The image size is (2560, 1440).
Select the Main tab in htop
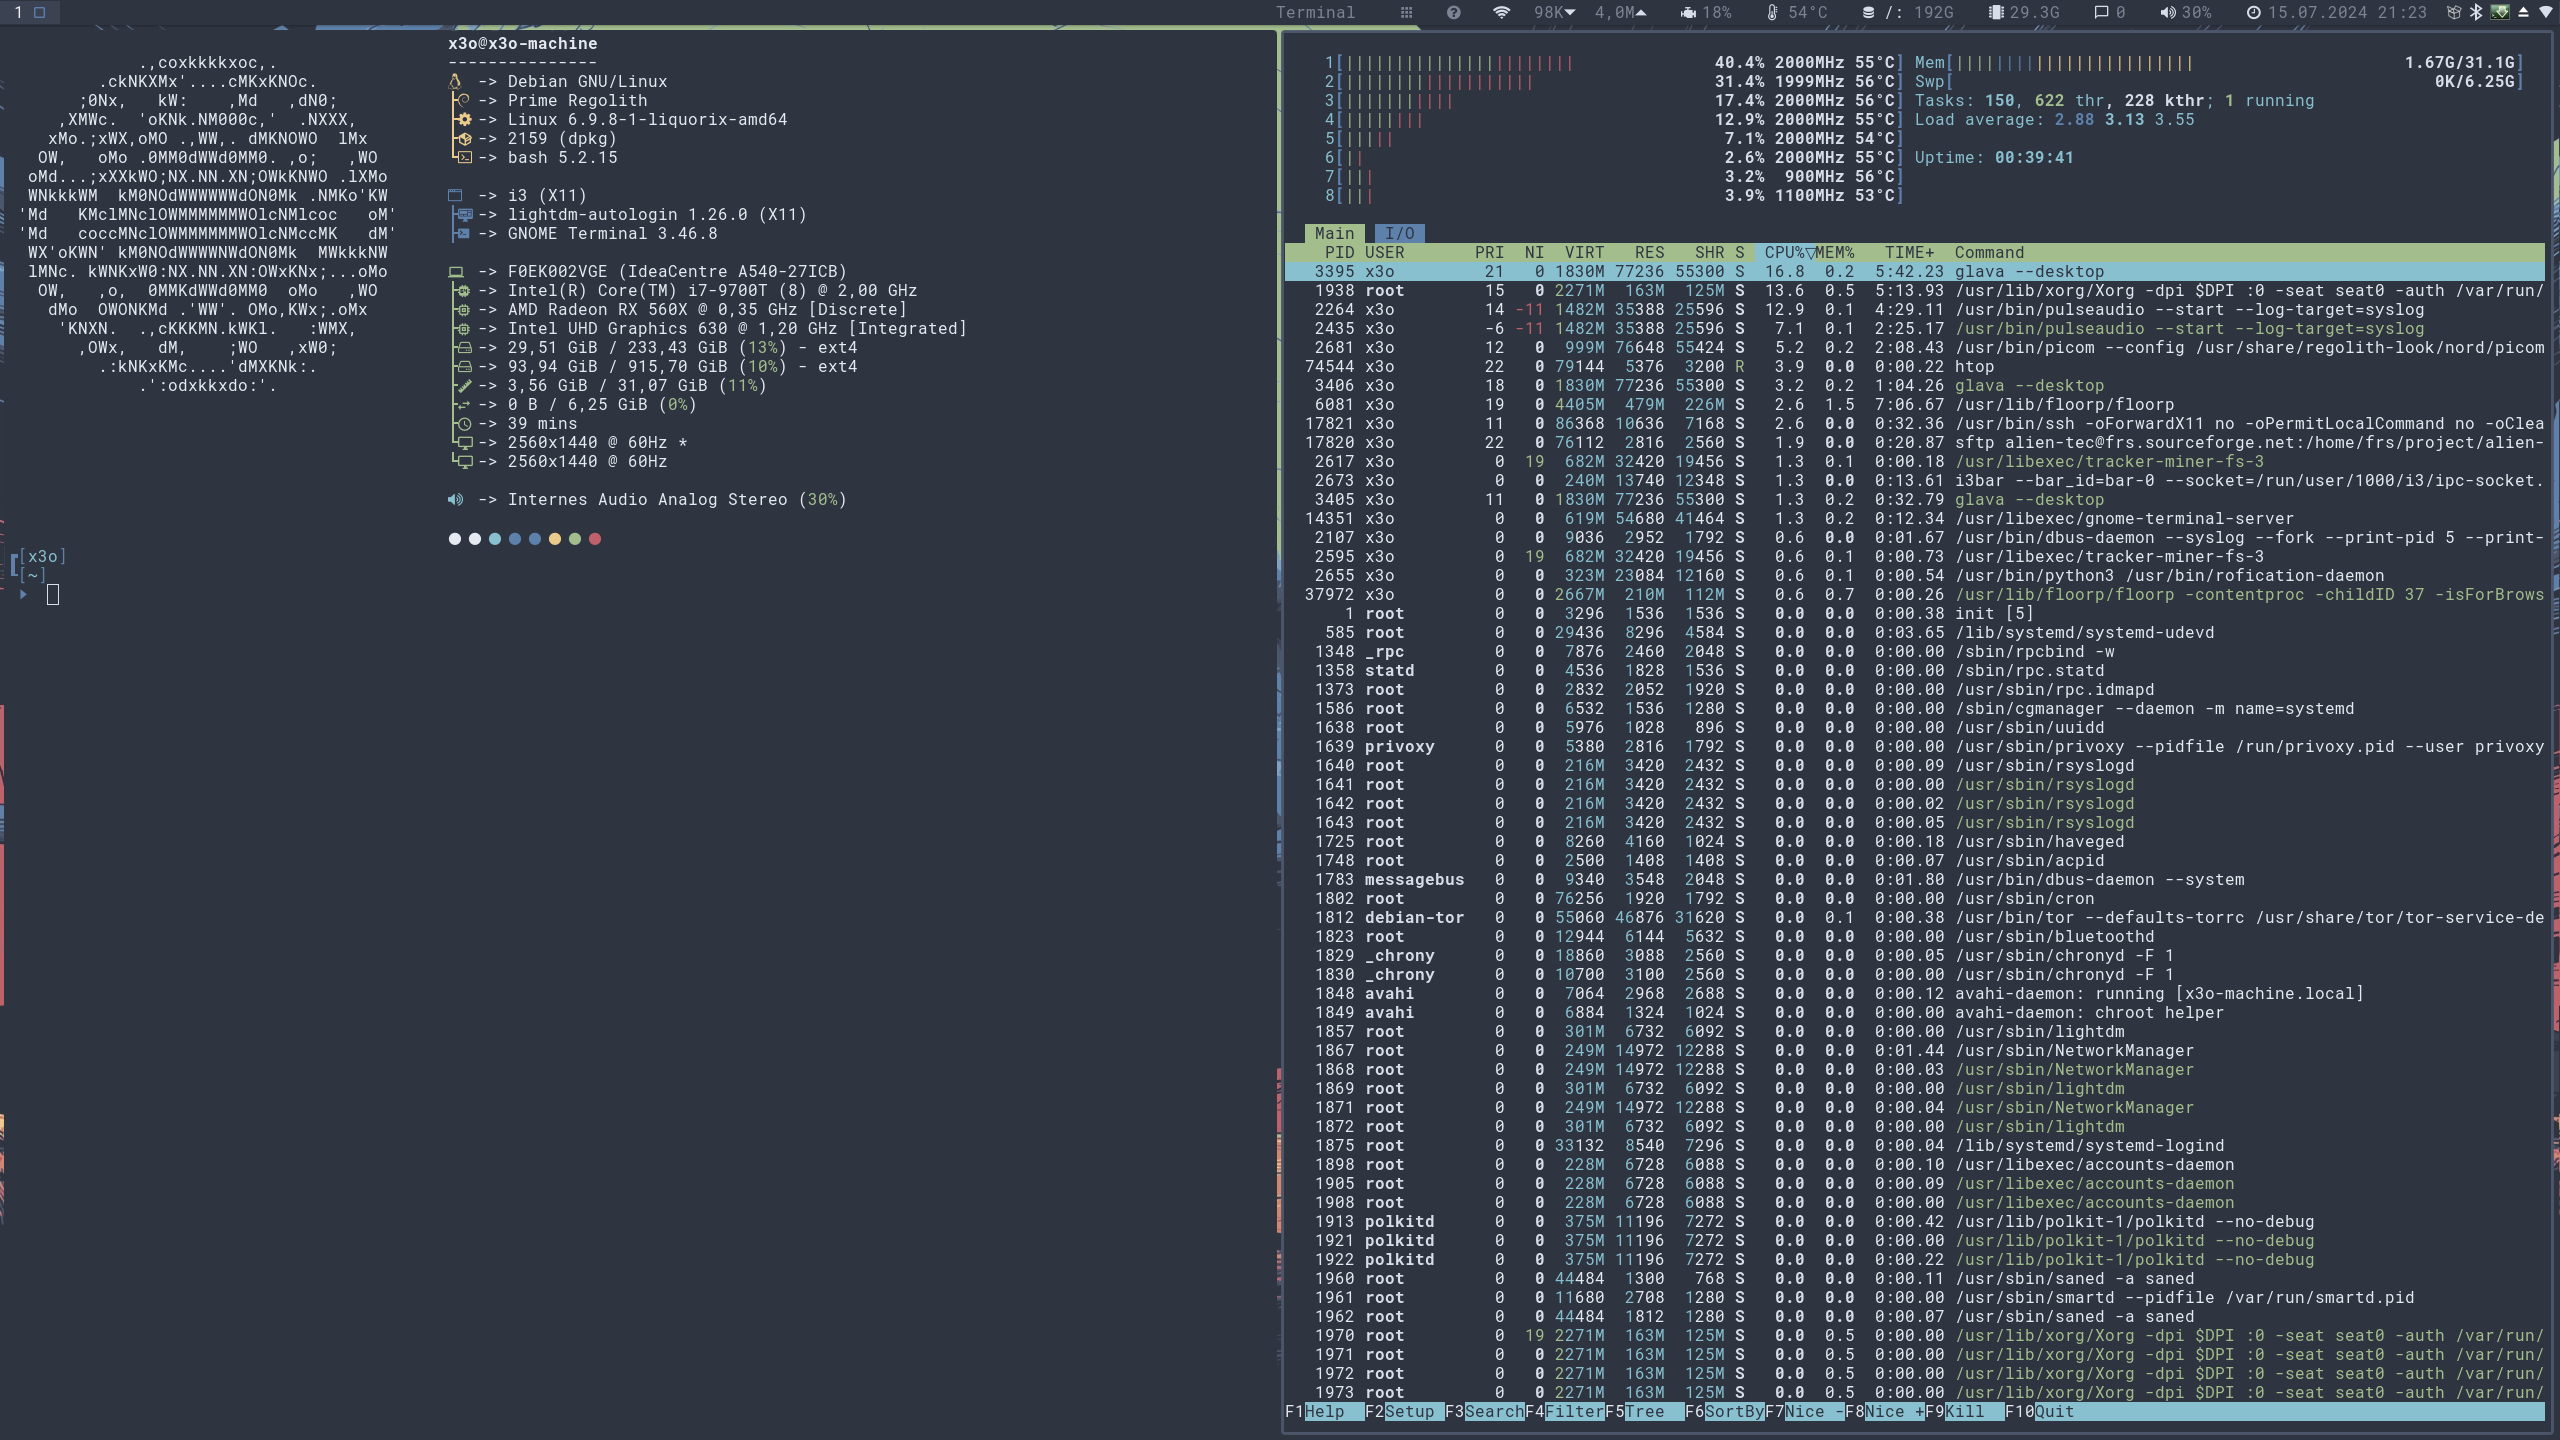tap(1334, 233)
